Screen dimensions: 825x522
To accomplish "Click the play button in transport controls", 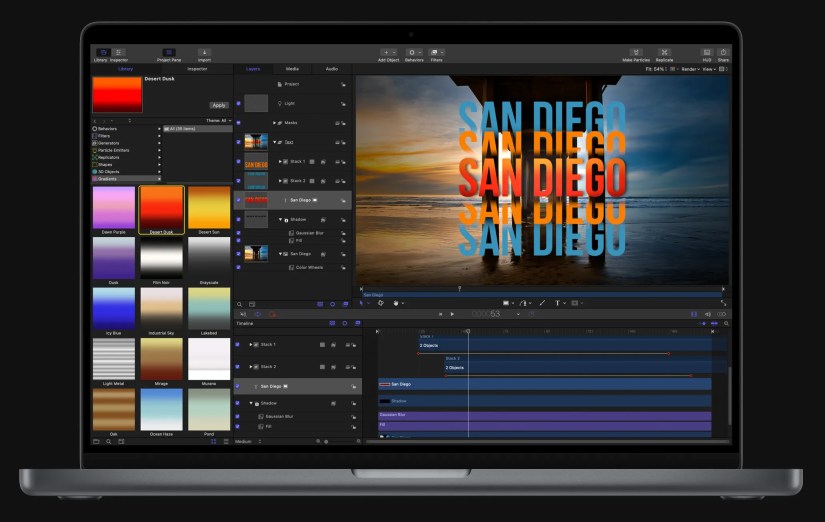I will pyautogui.click(x=452, y=314).
